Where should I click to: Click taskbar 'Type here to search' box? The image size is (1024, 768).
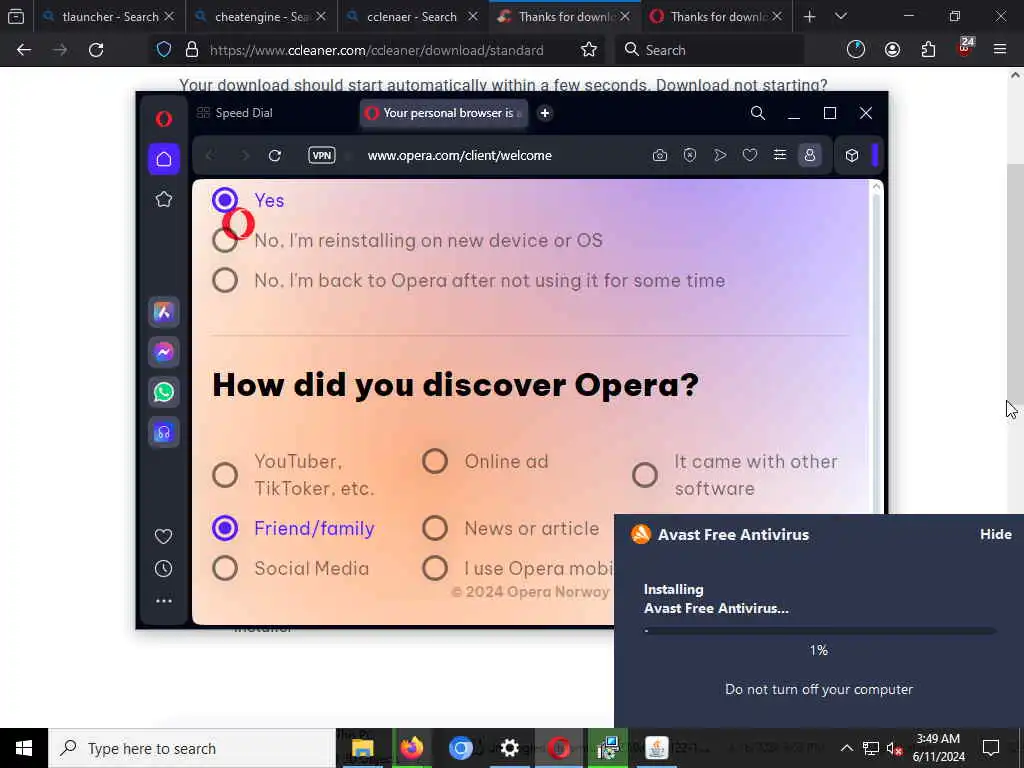191,748
